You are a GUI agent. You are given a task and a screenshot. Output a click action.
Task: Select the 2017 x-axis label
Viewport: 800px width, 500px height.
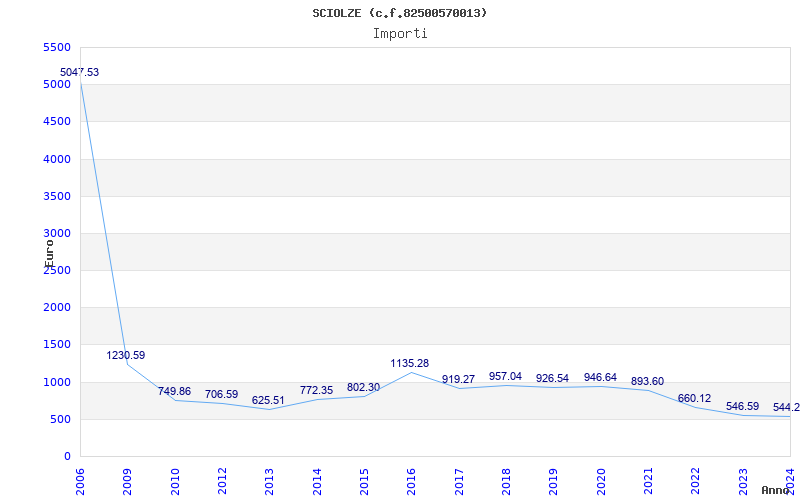pyautogui.click(x=459, y=481)
